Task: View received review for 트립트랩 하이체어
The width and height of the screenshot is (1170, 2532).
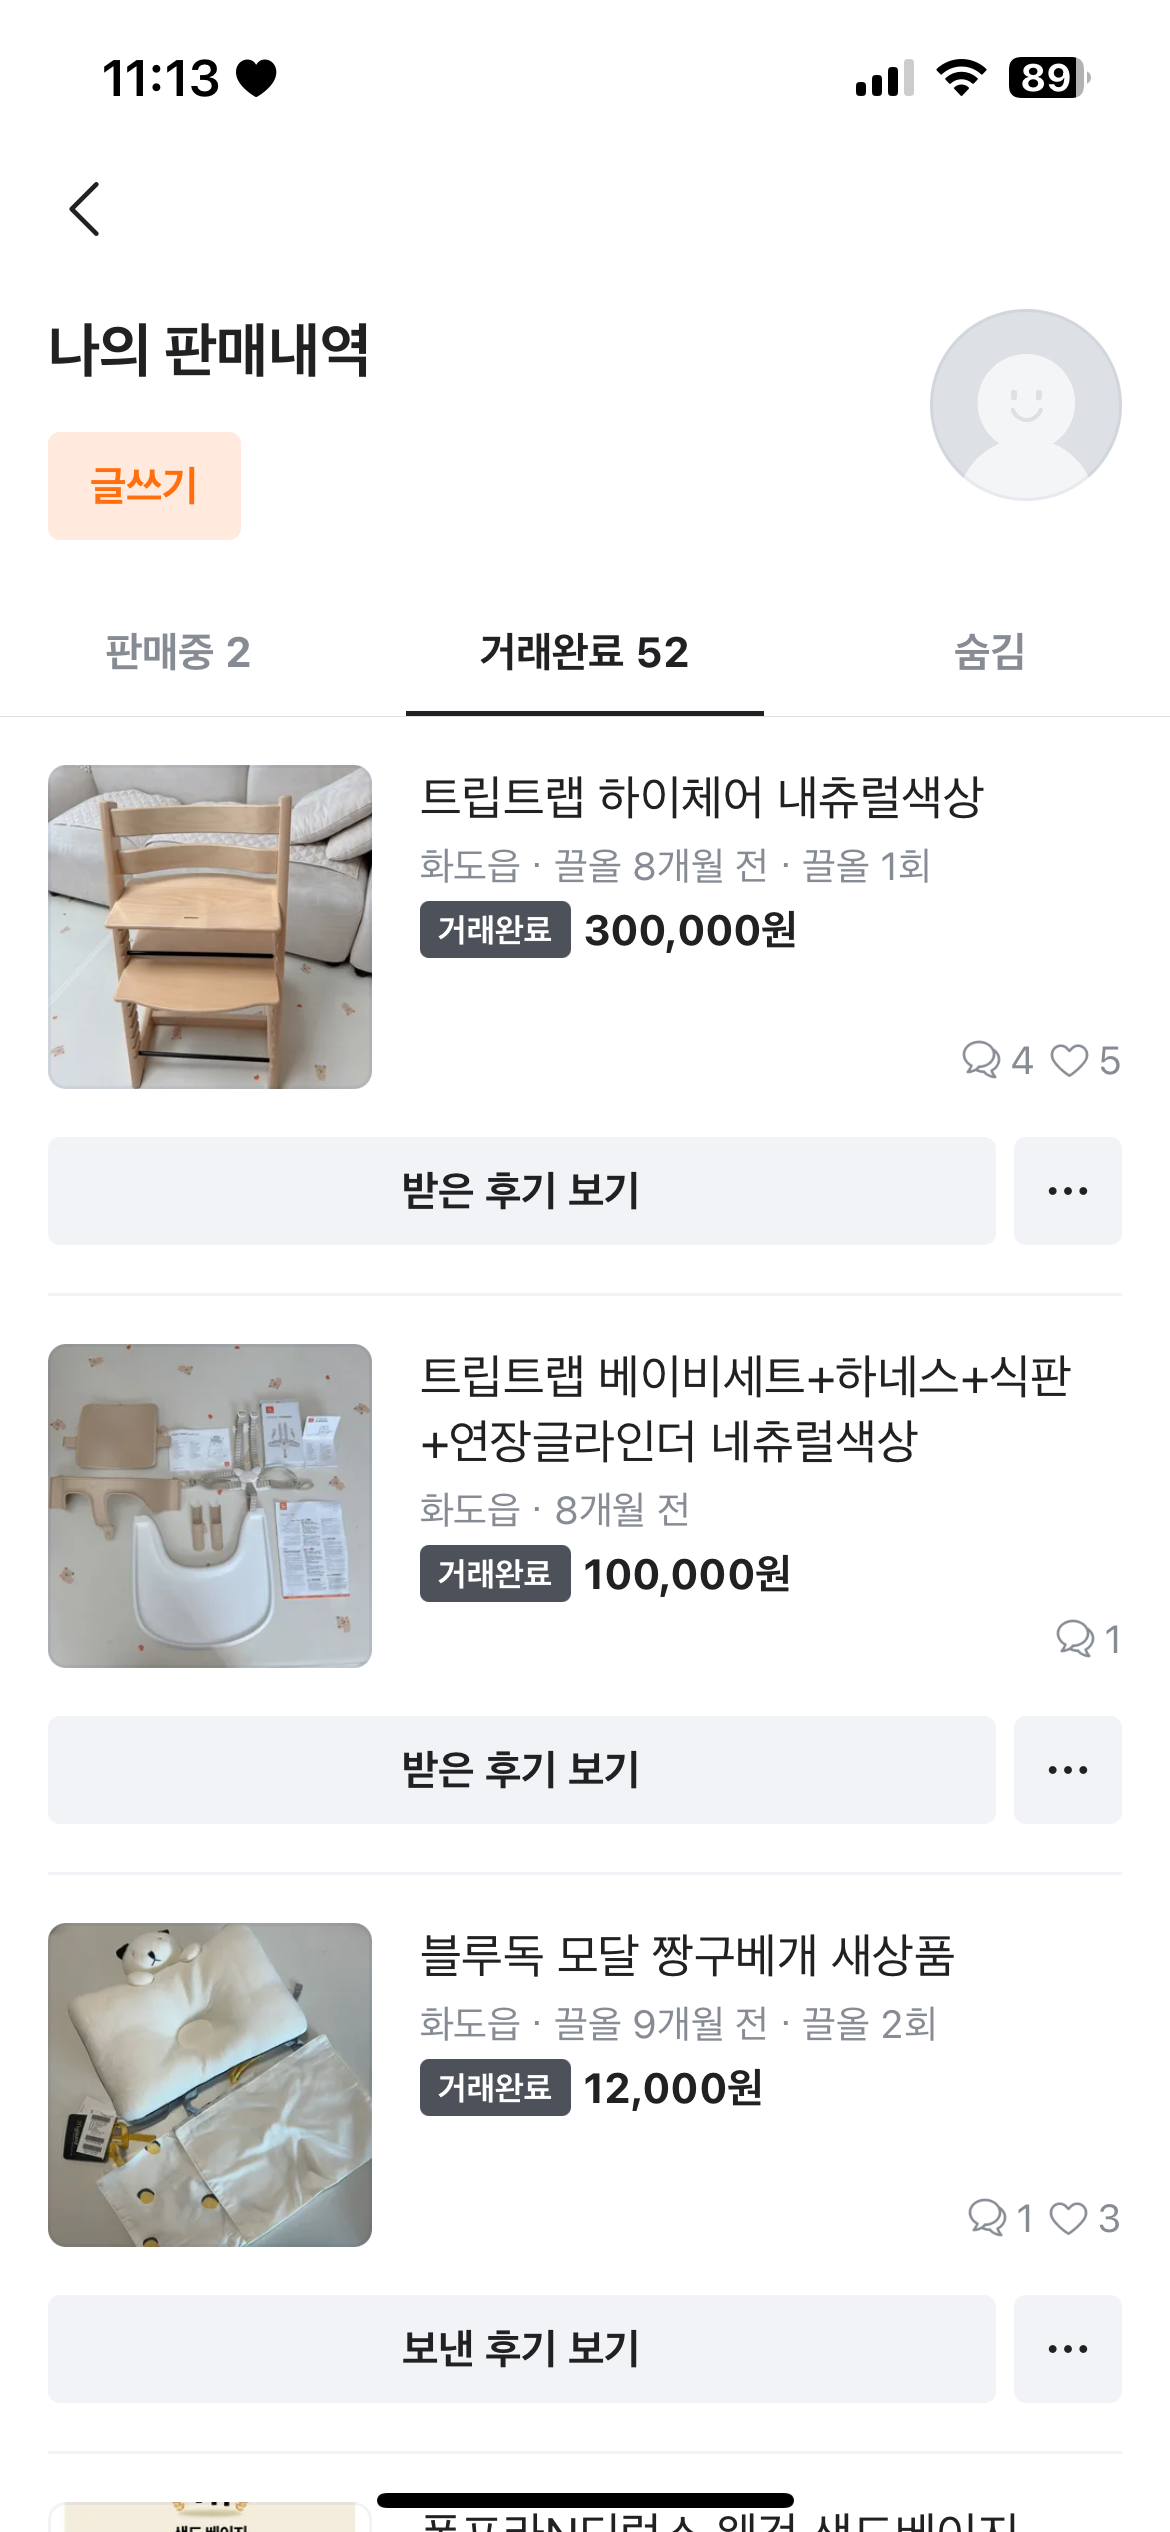Action: [521, 1191]
